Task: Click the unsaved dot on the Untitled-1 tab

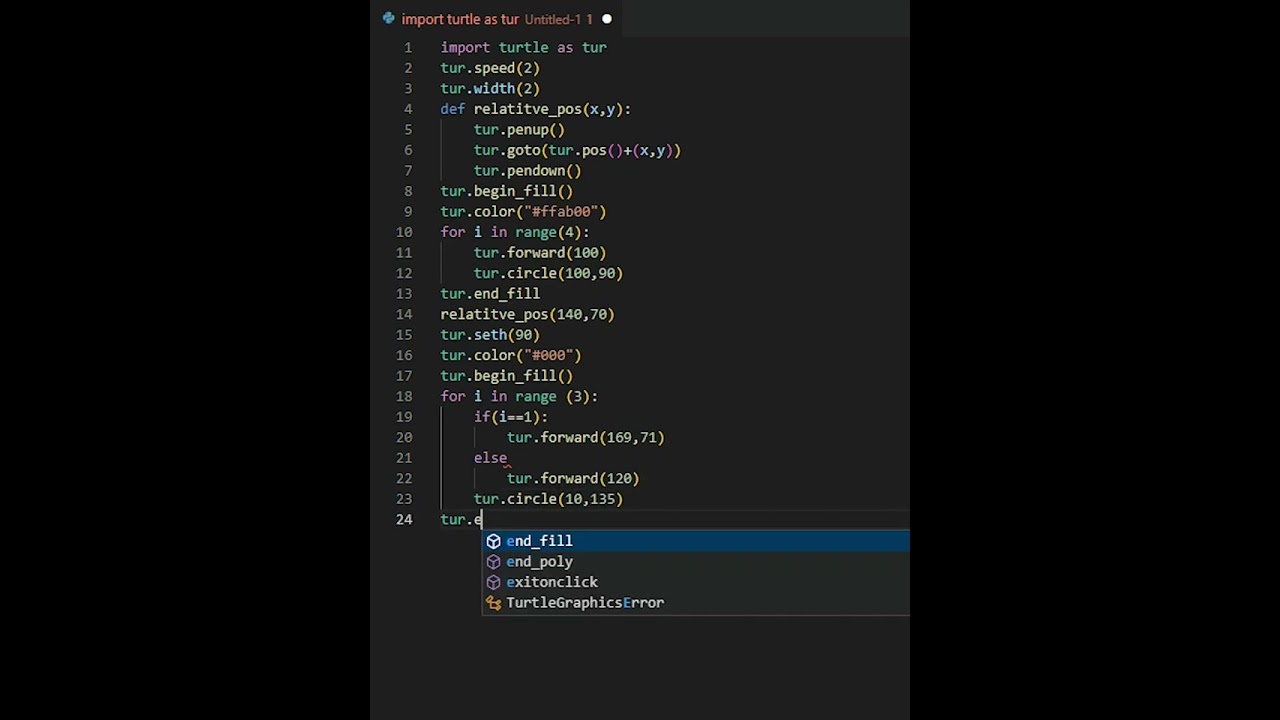Action: (606, 19)
